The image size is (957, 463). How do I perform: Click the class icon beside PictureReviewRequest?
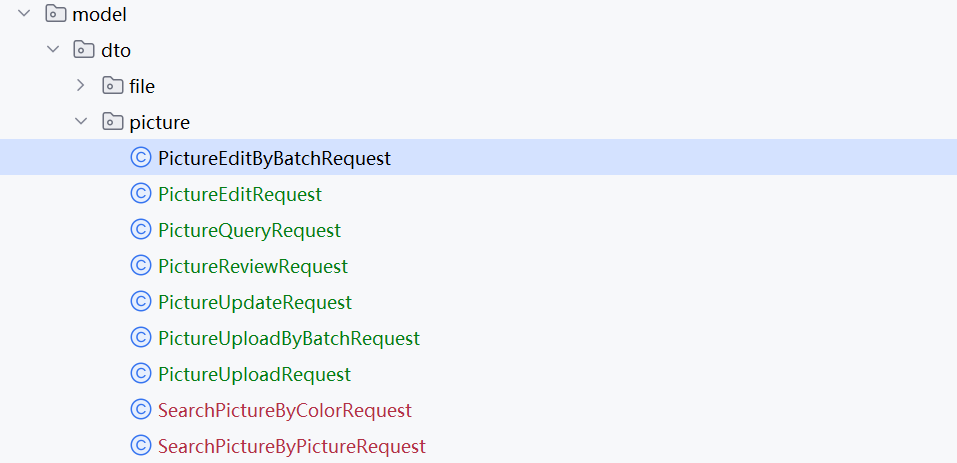[x=140, y=266]
